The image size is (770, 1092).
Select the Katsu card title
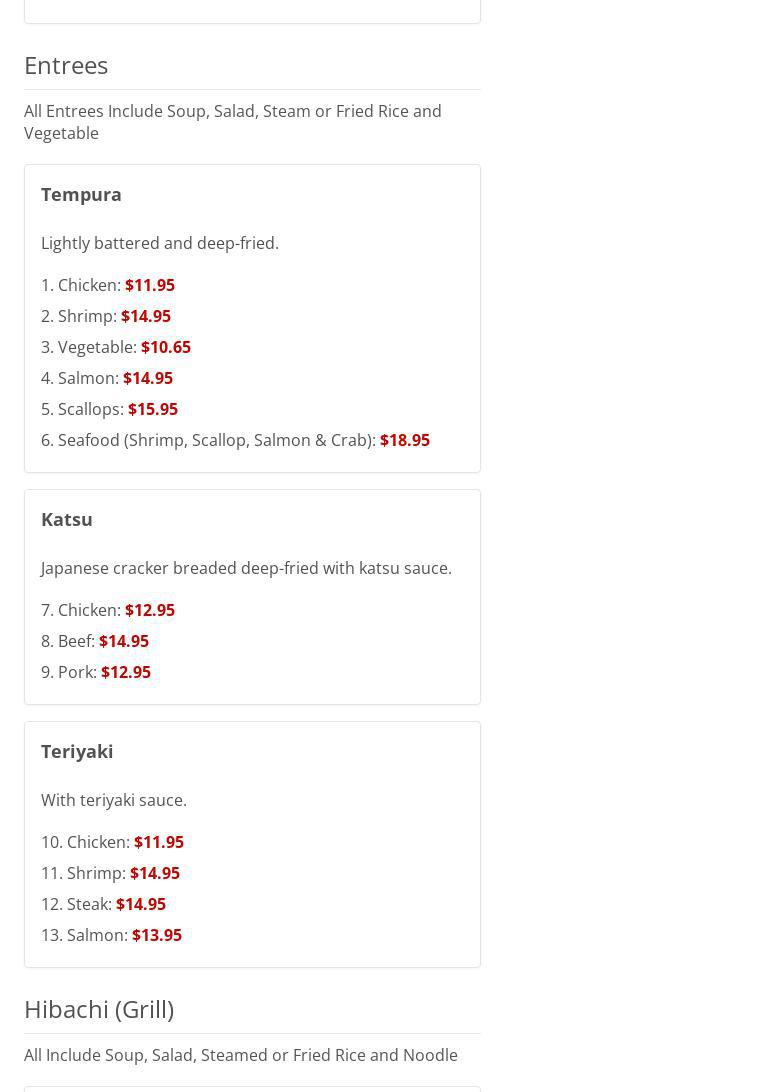click(x=67, y=520)
